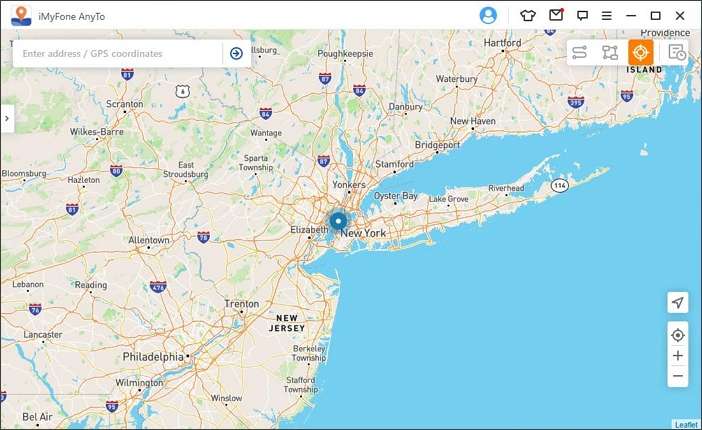Viewport: 702px width, 430px height.
Task: Click the iMyFone AnyTo app logo
Action: click(x=21, y=16)
